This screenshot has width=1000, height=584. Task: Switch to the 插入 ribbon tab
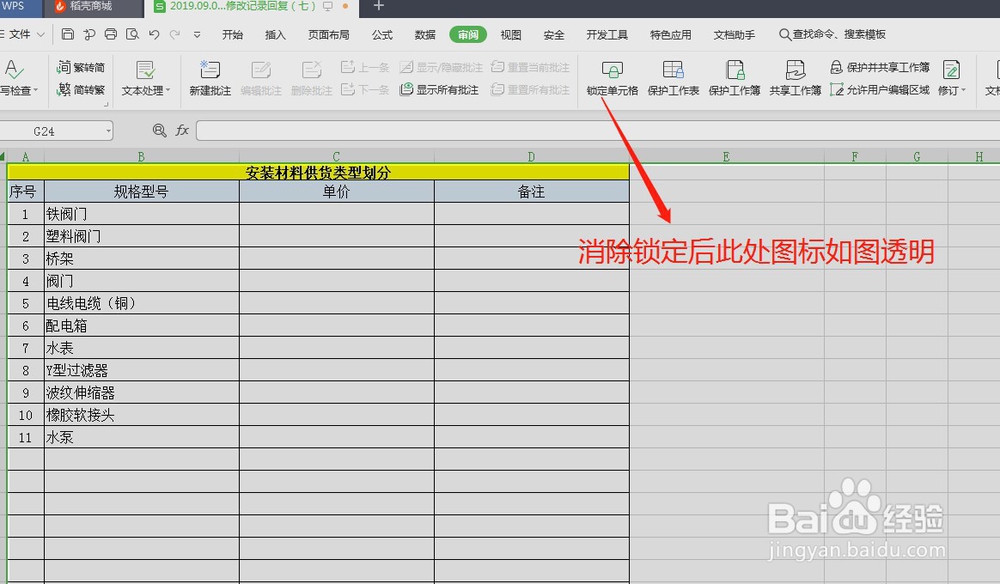(x=275, y=35)
